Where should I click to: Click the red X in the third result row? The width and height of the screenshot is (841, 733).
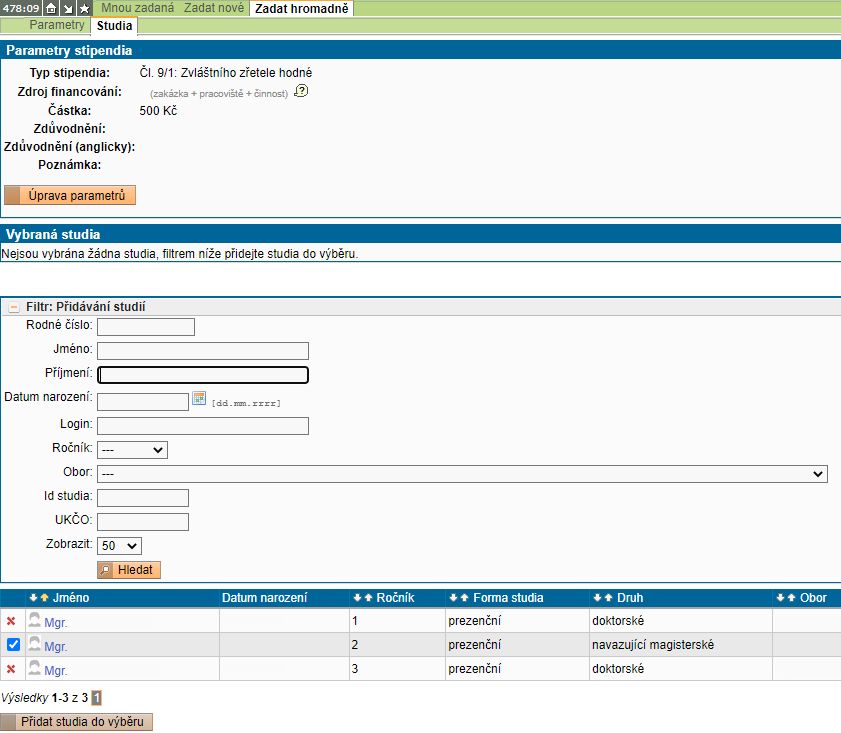point(11,669)
